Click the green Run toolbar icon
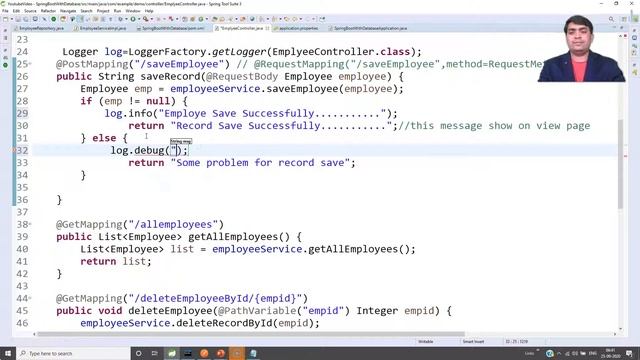 coord(133,19)
